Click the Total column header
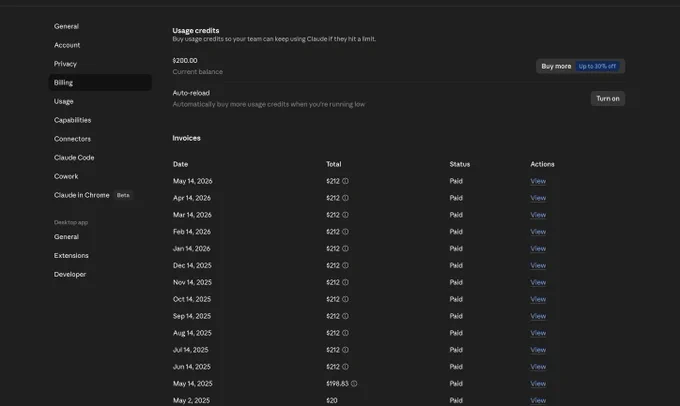 pos(333,164)
